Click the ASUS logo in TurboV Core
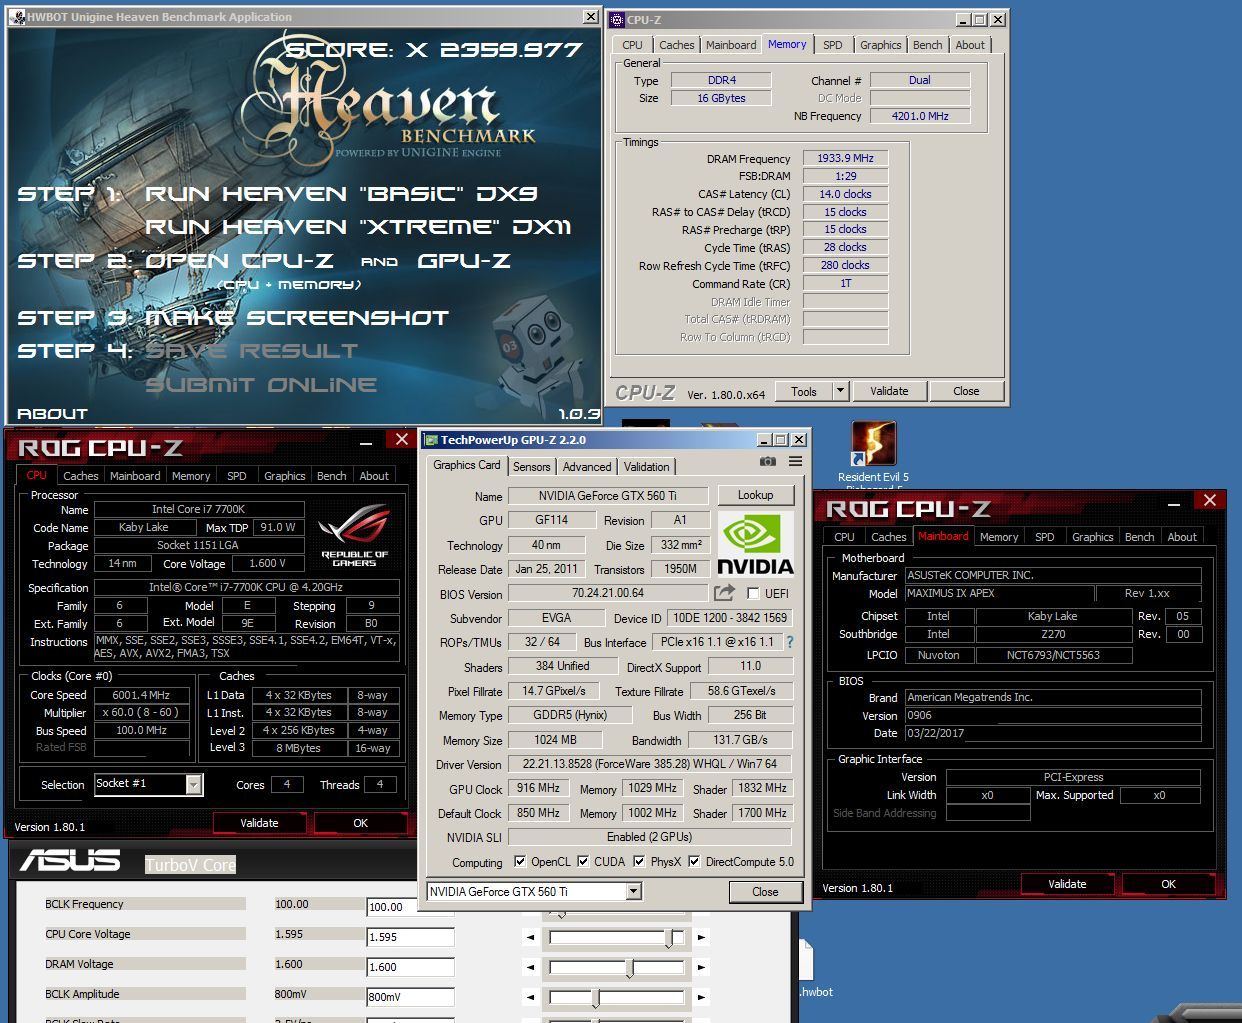The height and width of the screenshot is (1023, 1242). pos(70,861)
